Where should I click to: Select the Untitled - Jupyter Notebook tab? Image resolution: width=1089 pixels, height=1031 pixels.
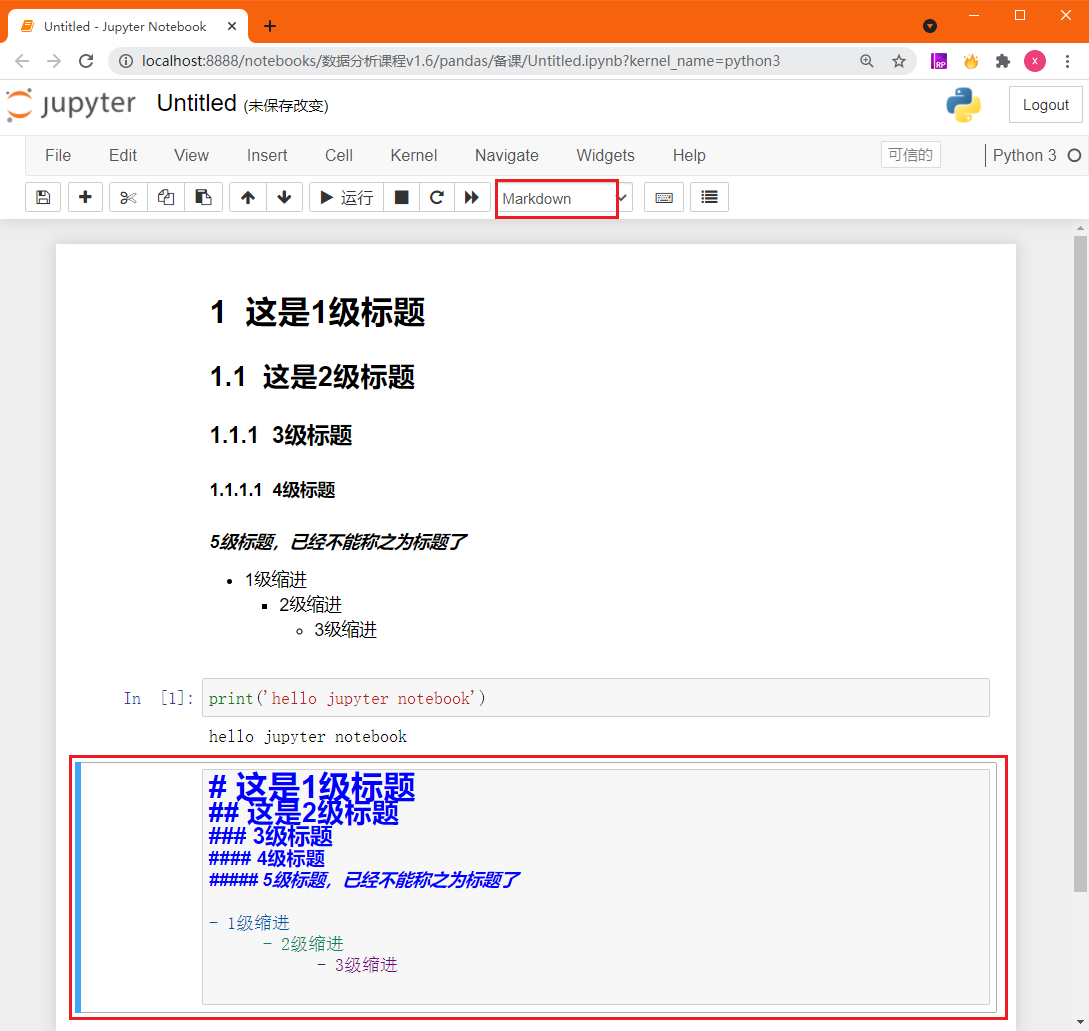pyautogui.click(x=128, y=26)
